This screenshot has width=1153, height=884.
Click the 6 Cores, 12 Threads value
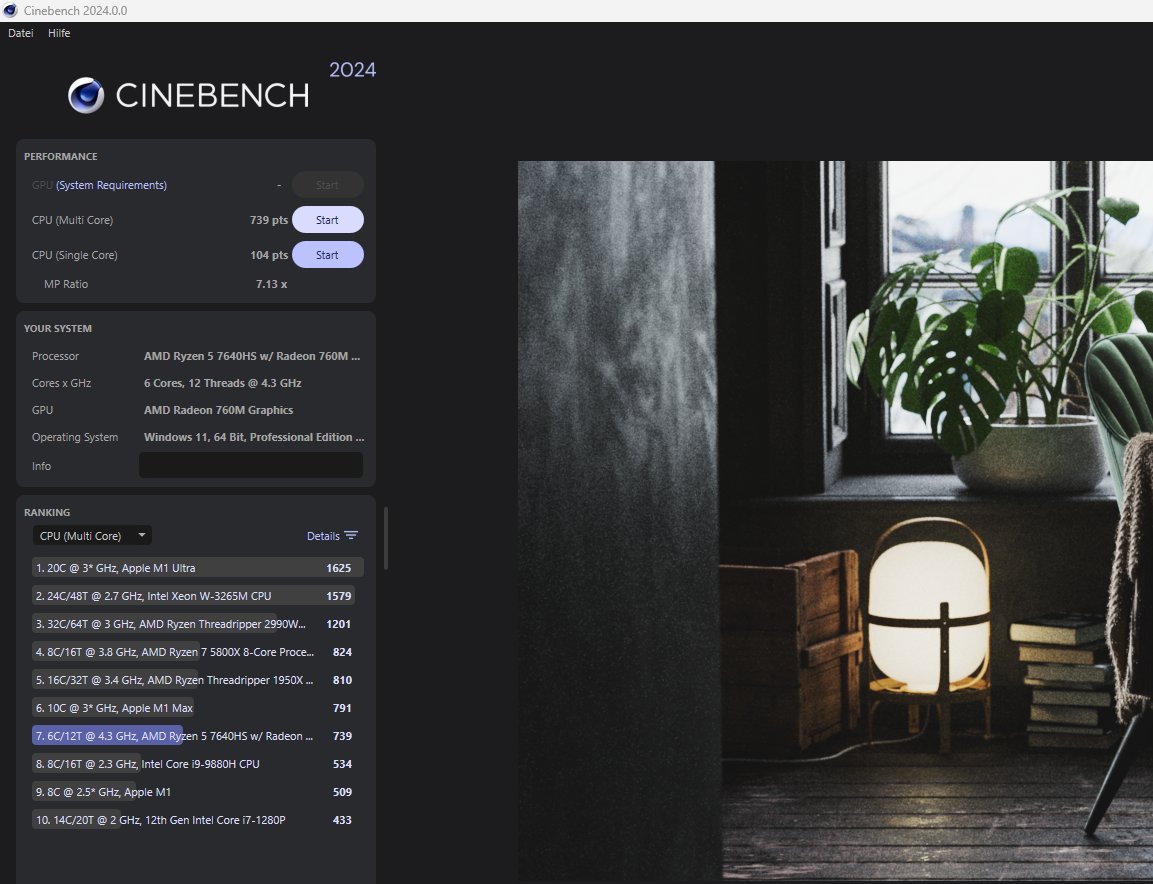pos(223,383)
